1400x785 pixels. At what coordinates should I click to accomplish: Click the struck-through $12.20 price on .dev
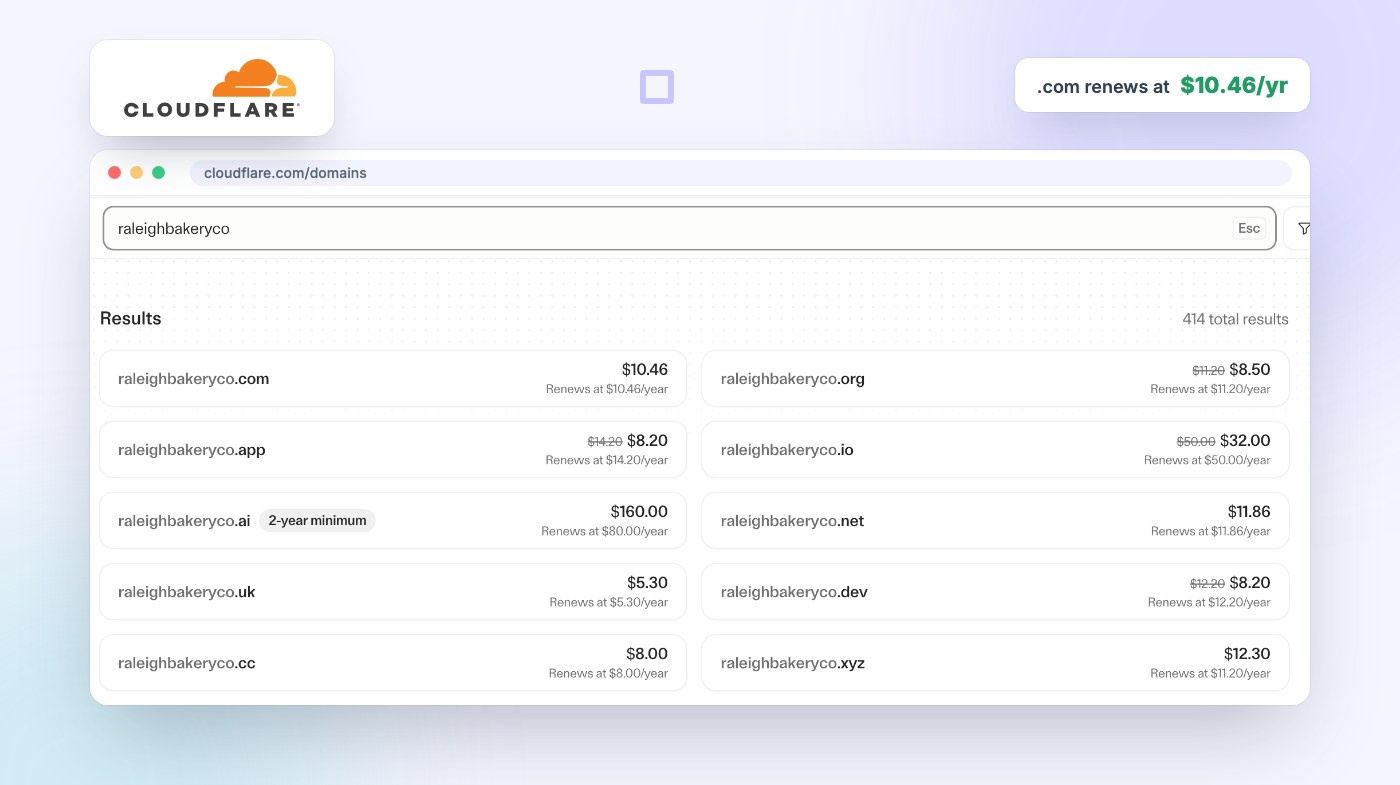[x=1207, y=584]
